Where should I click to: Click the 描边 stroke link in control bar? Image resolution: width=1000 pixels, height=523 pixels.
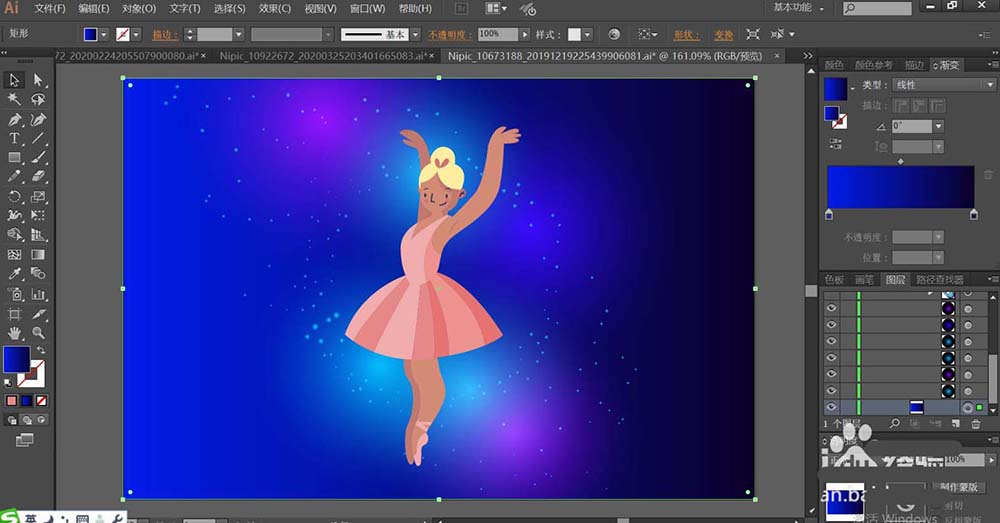165,34
